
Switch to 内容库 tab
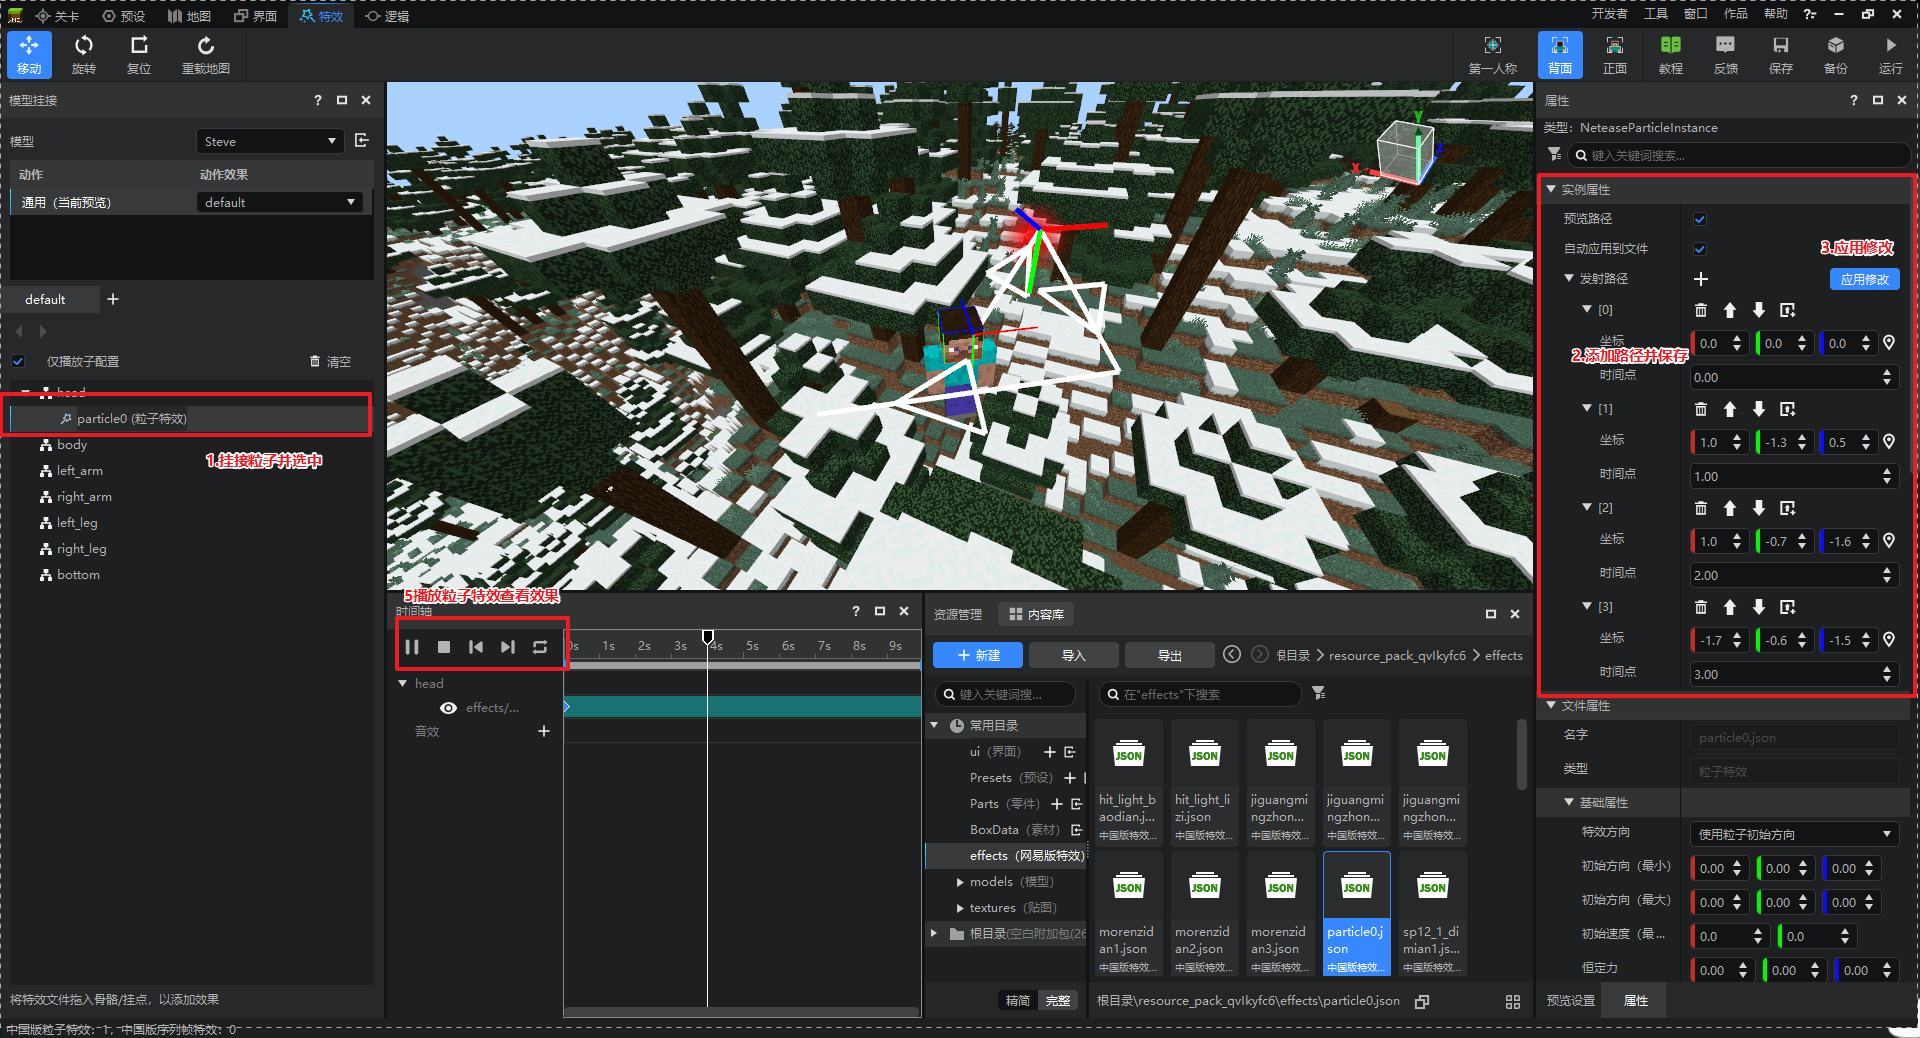(1036, 614)
